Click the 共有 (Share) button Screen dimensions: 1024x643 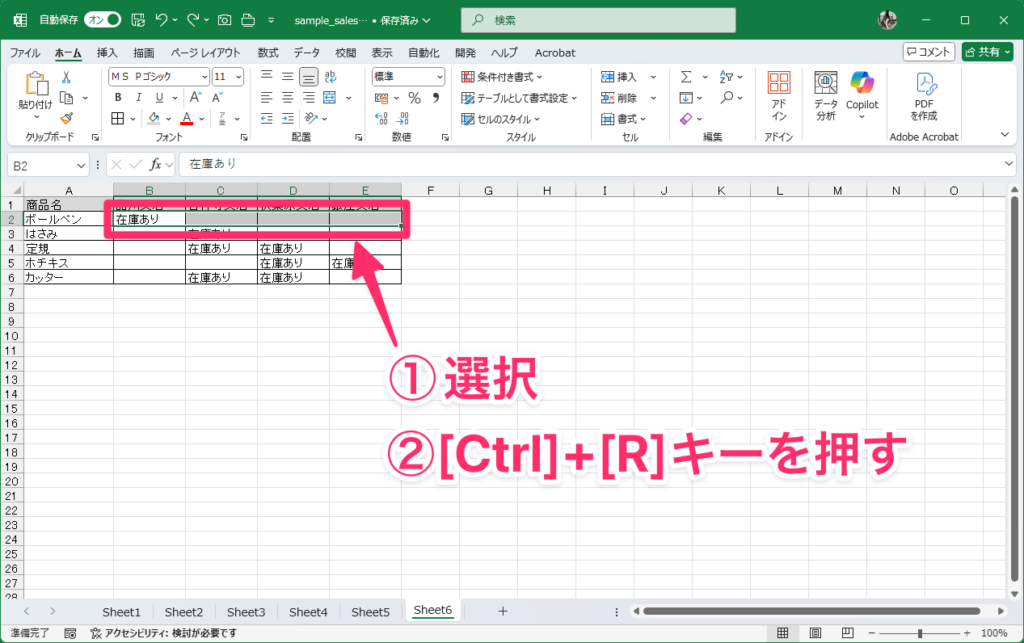[986, 52]
